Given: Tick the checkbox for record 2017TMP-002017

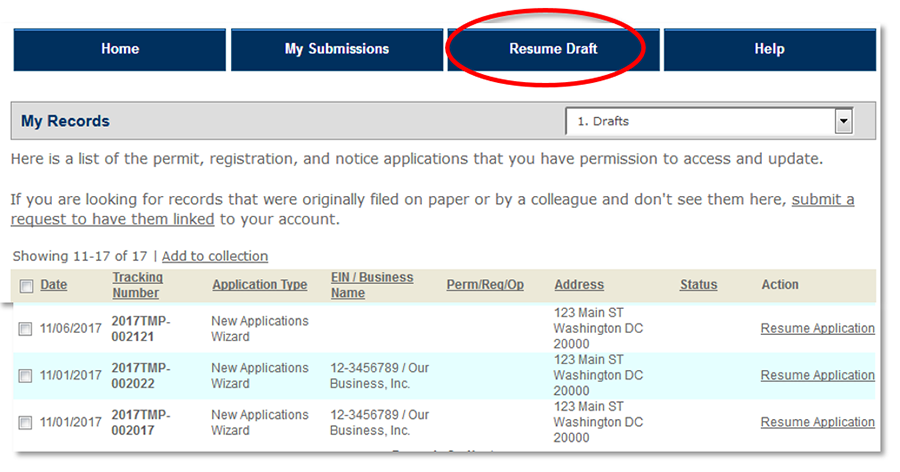Looking at the screenshot, I should coord(26,423).
